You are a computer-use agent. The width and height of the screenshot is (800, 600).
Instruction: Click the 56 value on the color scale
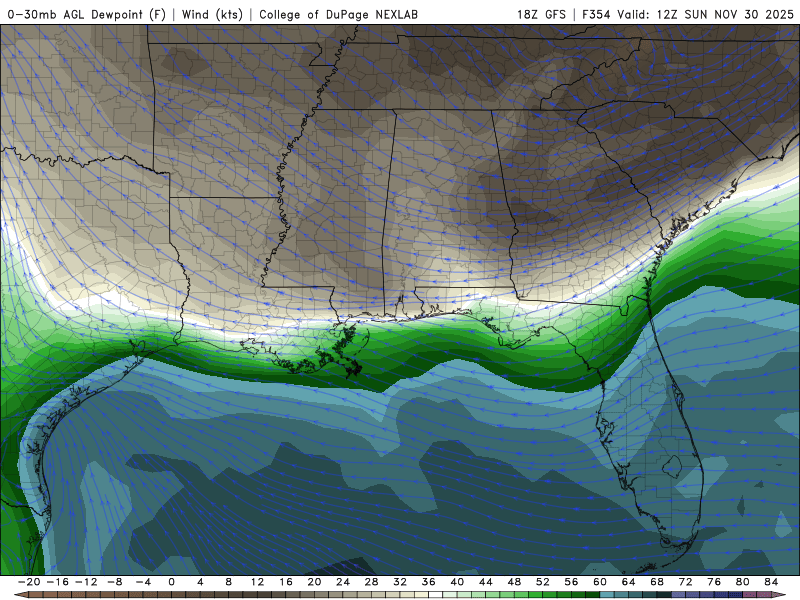[x=571, y=582]
